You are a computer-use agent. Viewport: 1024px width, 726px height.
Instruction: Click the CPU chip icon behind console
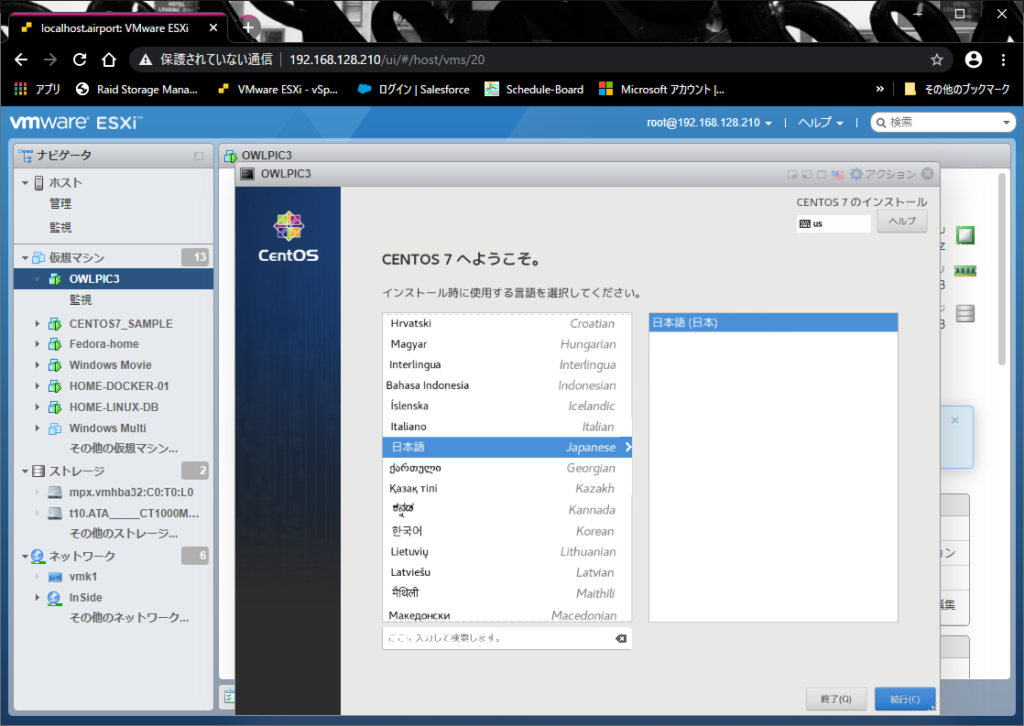coord(965,235)
